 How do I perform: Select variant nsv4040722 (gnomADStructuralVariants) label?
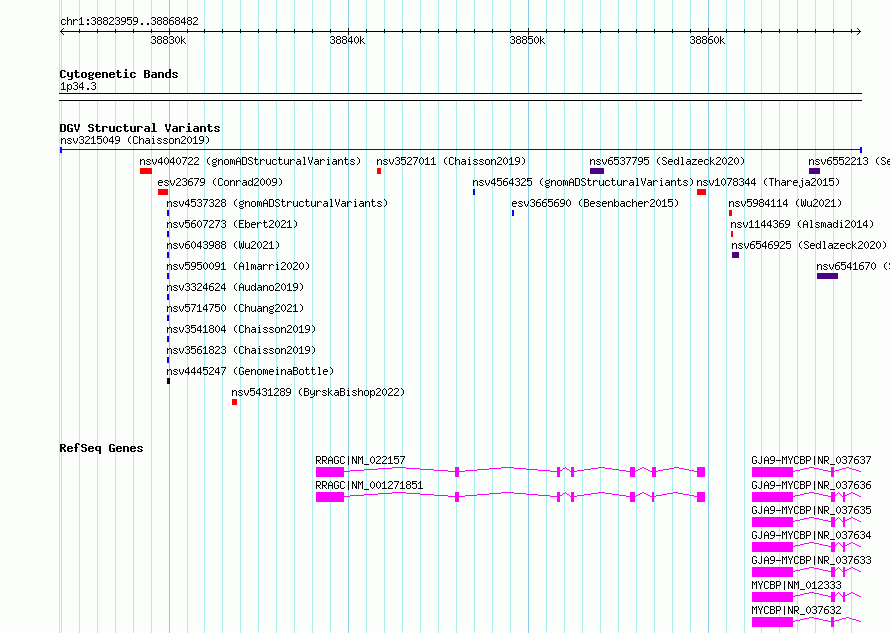[x=250, y=161]
